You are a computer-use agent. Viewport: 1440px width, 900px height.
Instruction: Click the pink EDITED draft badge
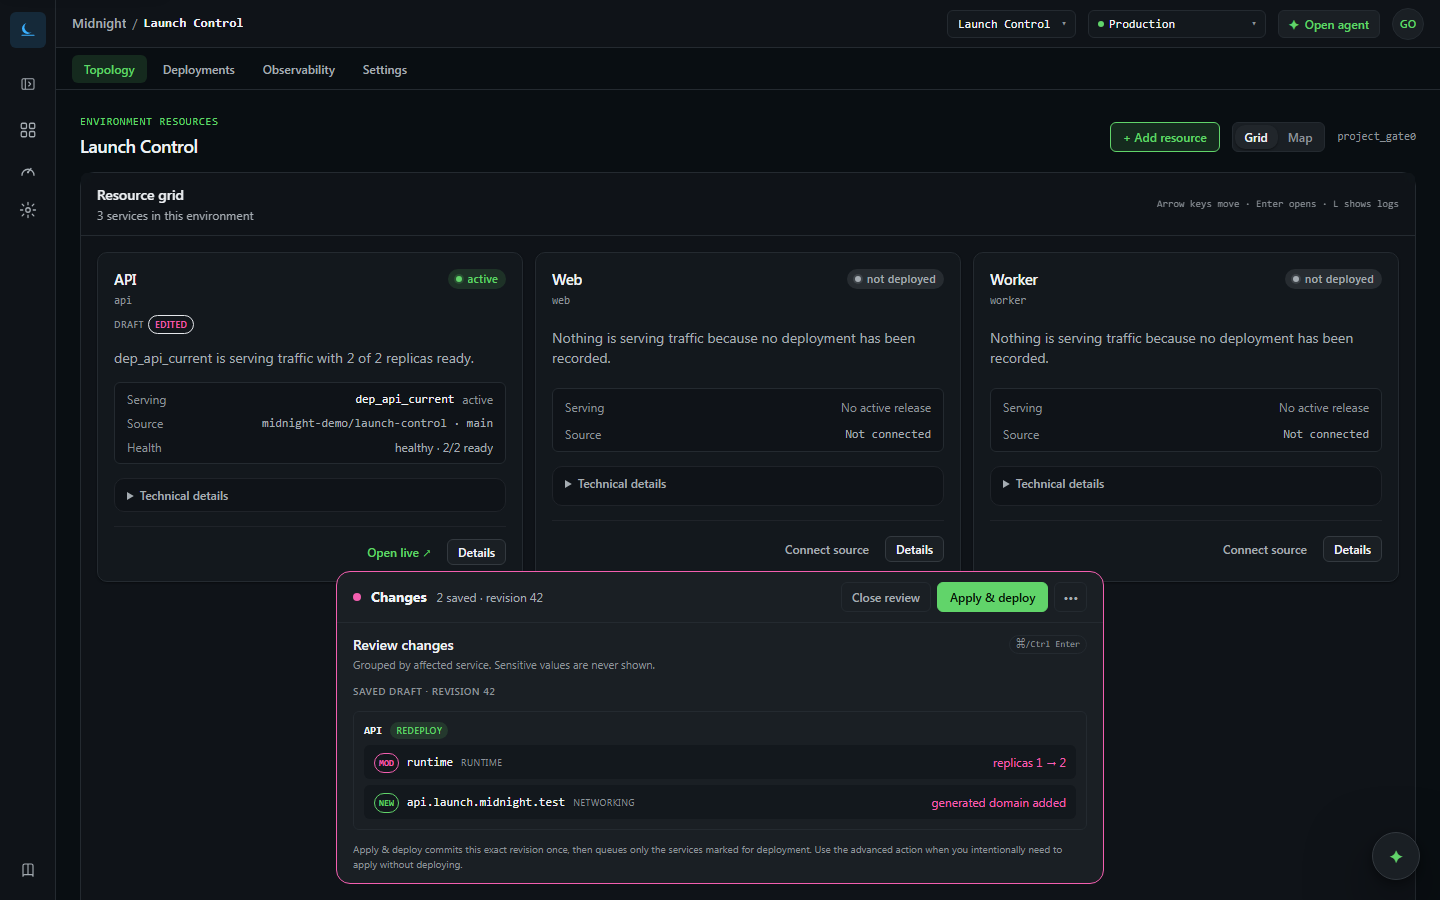pos(171,325)
